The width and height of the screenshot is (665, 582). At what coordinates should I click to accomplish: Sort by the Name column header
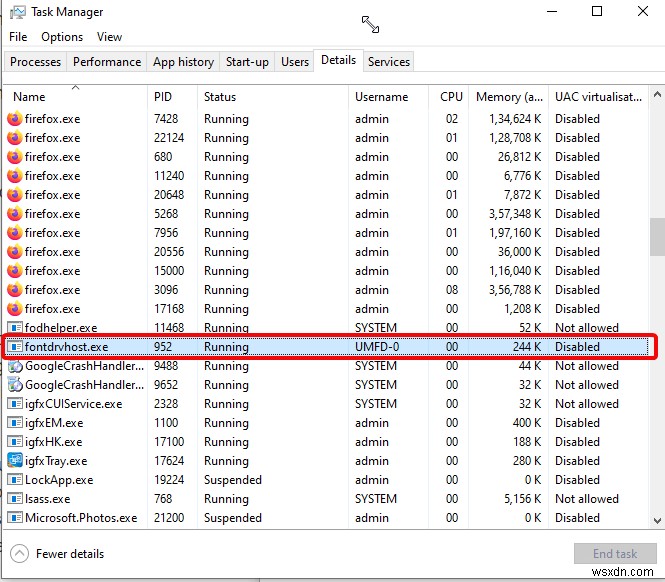pyautogui.click(x=75, y=97)
